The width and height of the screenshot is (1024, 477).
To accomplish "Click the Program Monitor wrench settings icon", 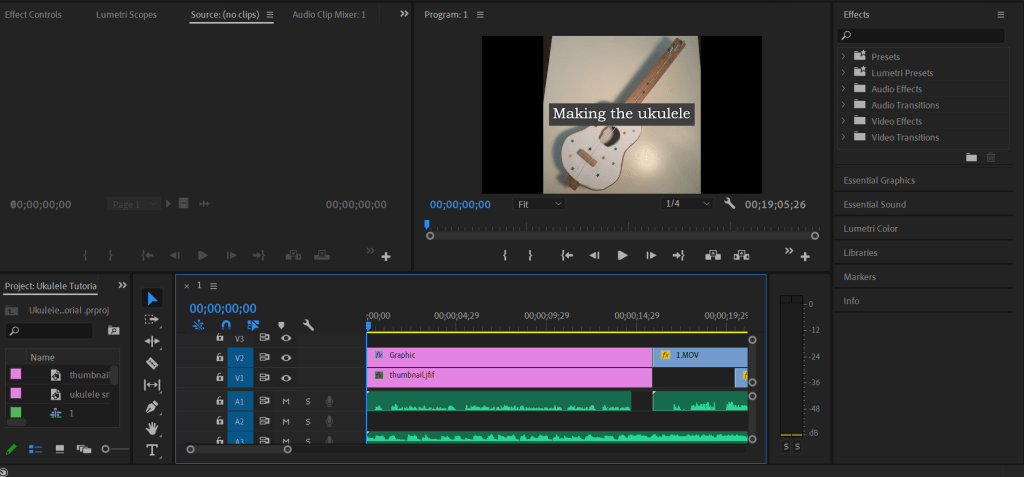I will (730, 204).
